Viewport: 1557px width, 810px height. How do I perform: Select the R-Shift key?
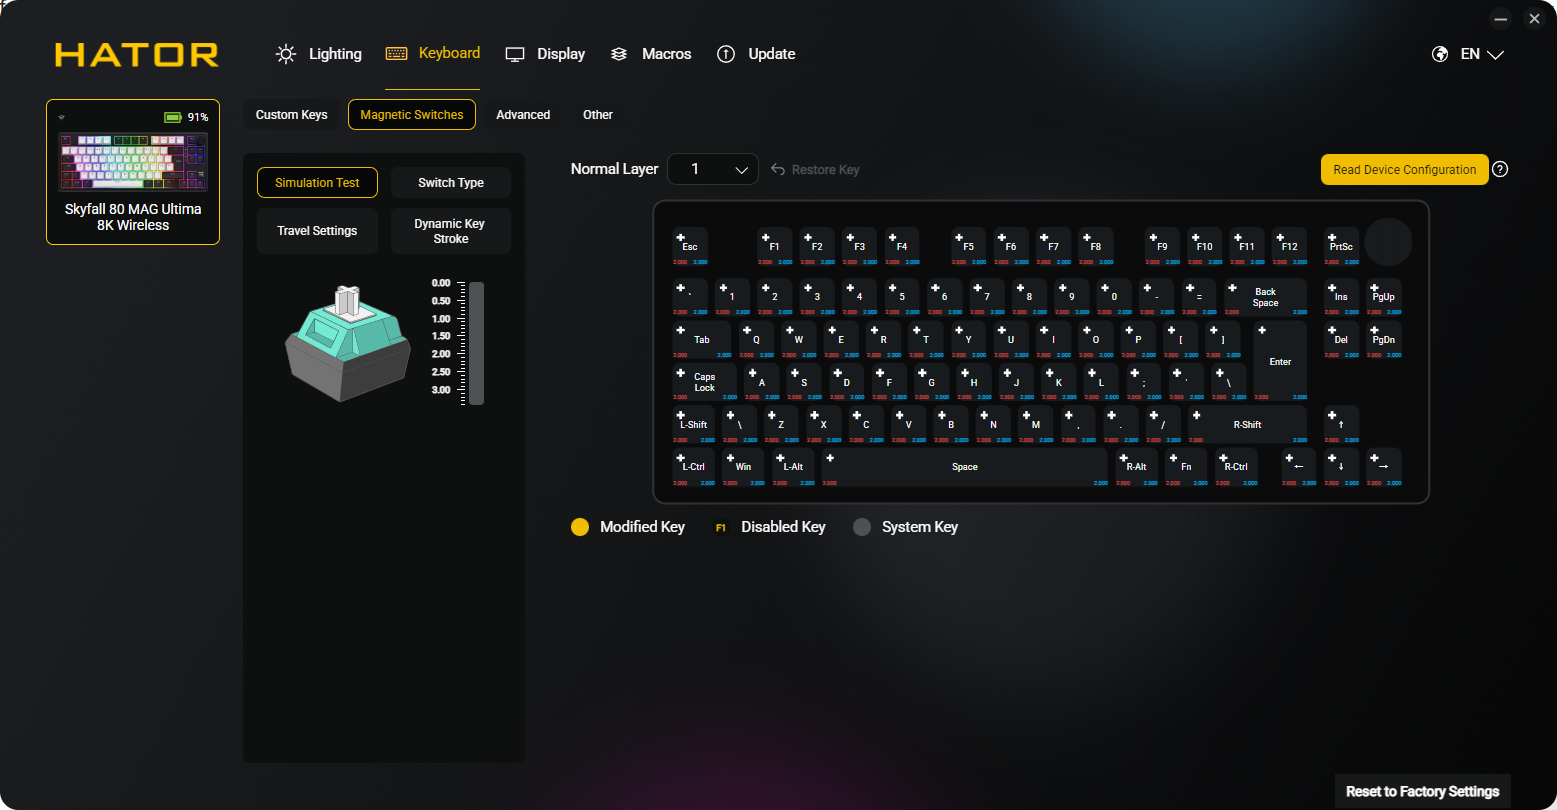click(1247, 425)
